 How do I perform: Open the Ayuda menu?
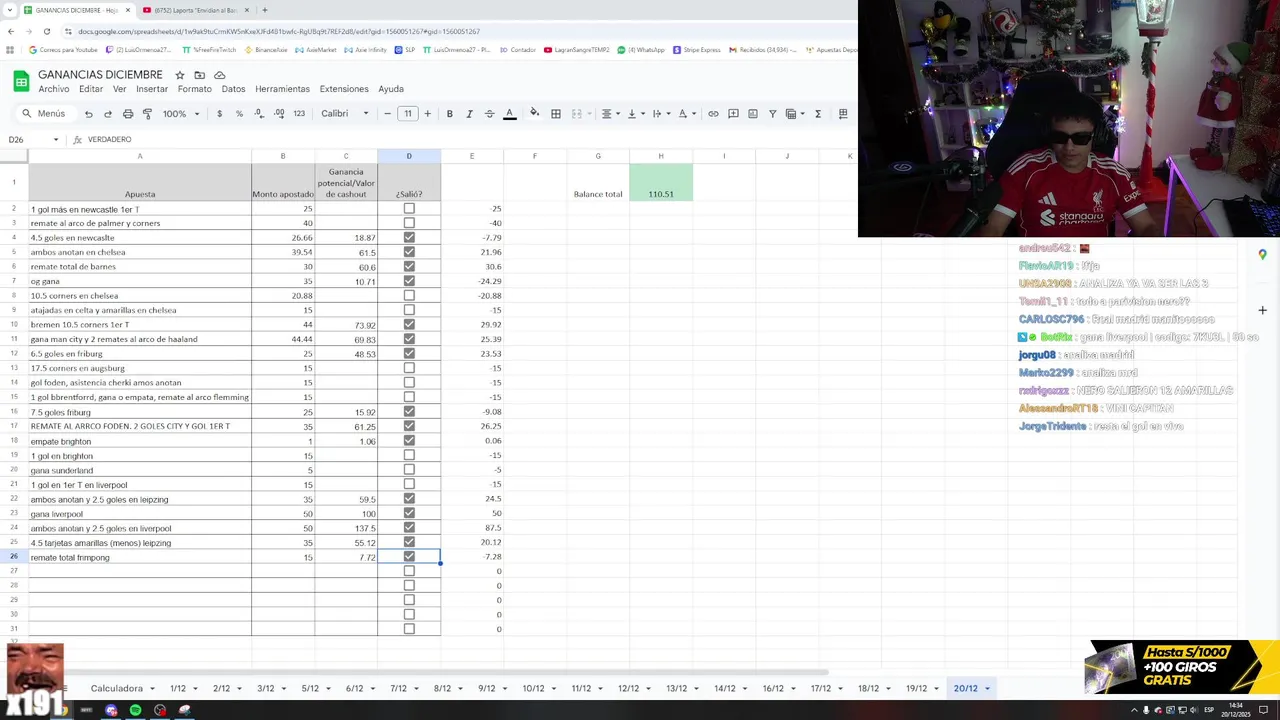(391, 89)
